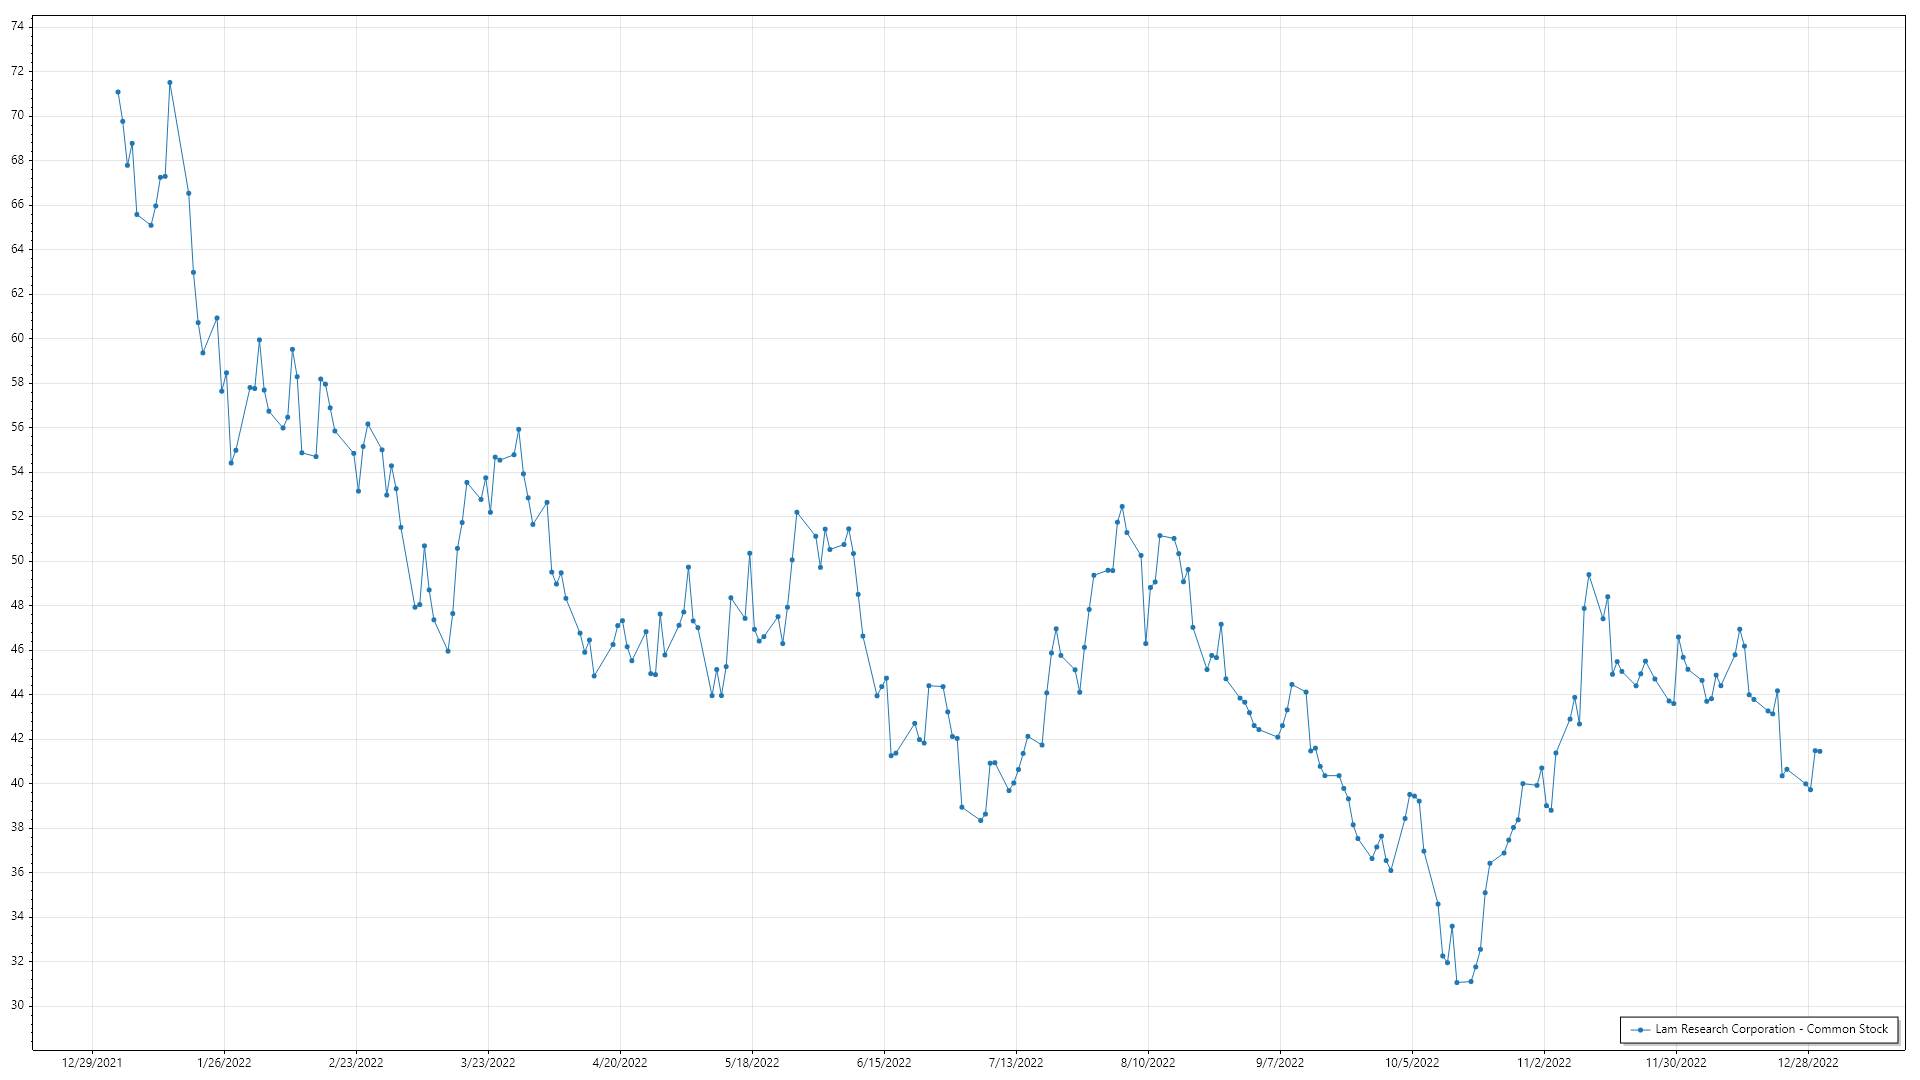Click the August peak point near 52.5
The width and height of the screenshot is (1920, 1080).
(x=1122, y=507)
